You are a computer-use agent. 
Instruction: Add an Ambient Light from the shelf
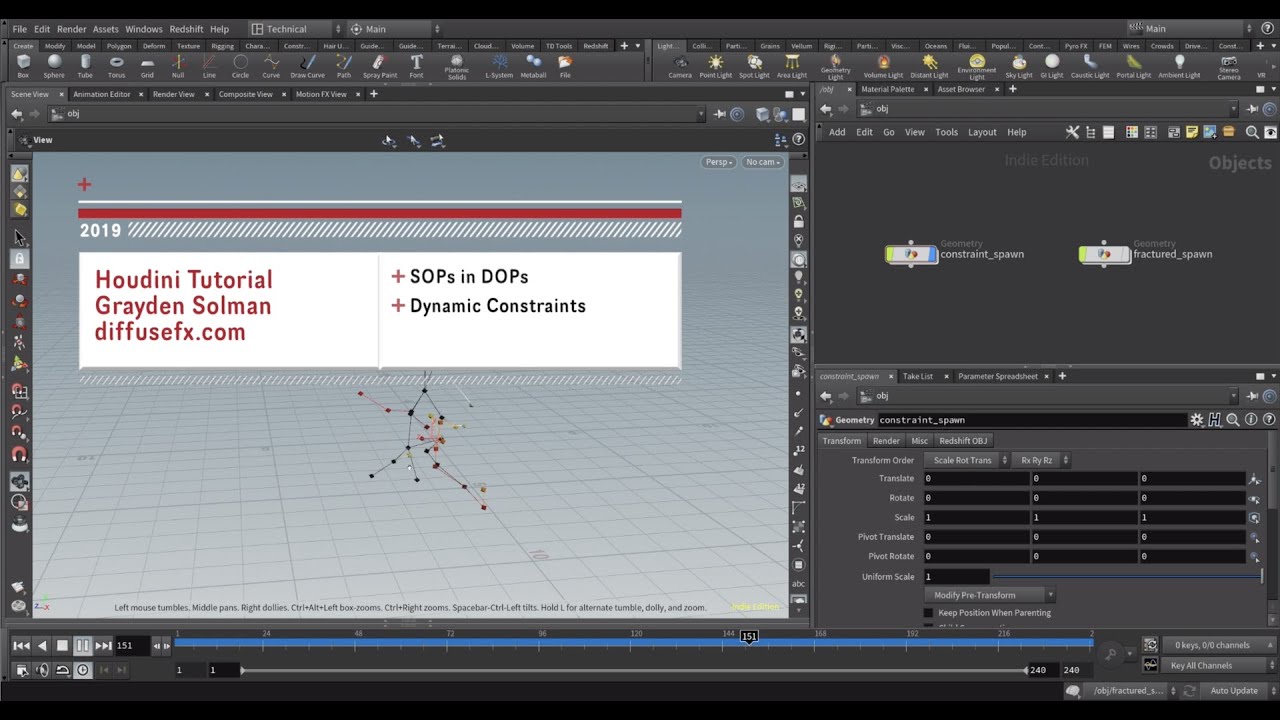[x=1178, y=66]
